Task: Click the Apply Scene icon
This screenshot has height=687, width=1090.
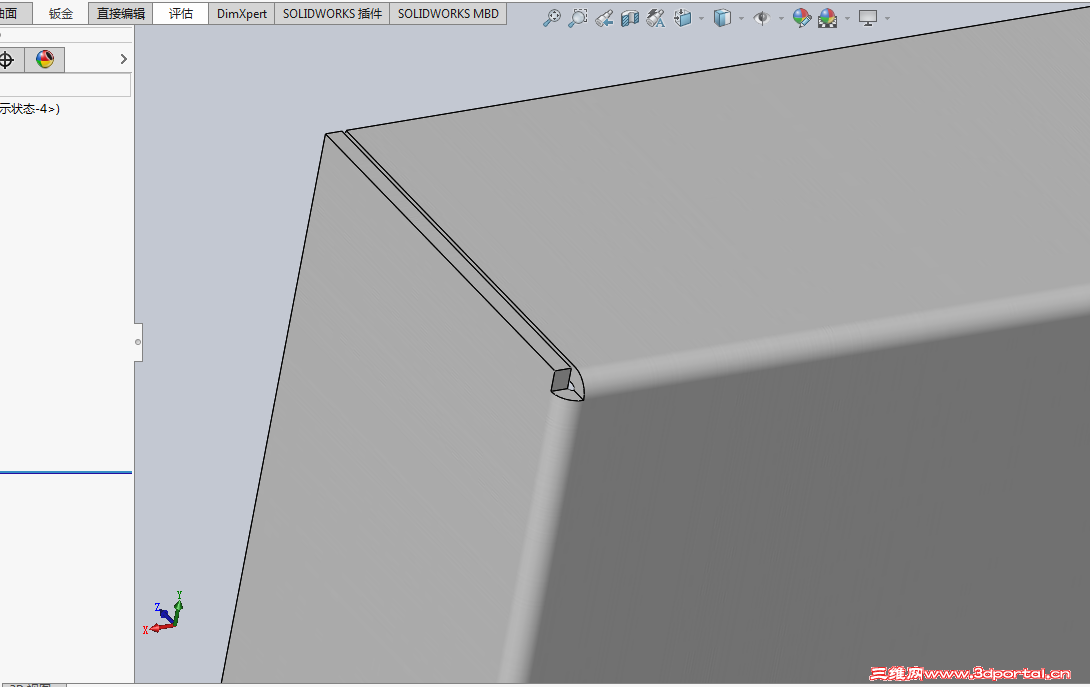Action: (827, 18)
